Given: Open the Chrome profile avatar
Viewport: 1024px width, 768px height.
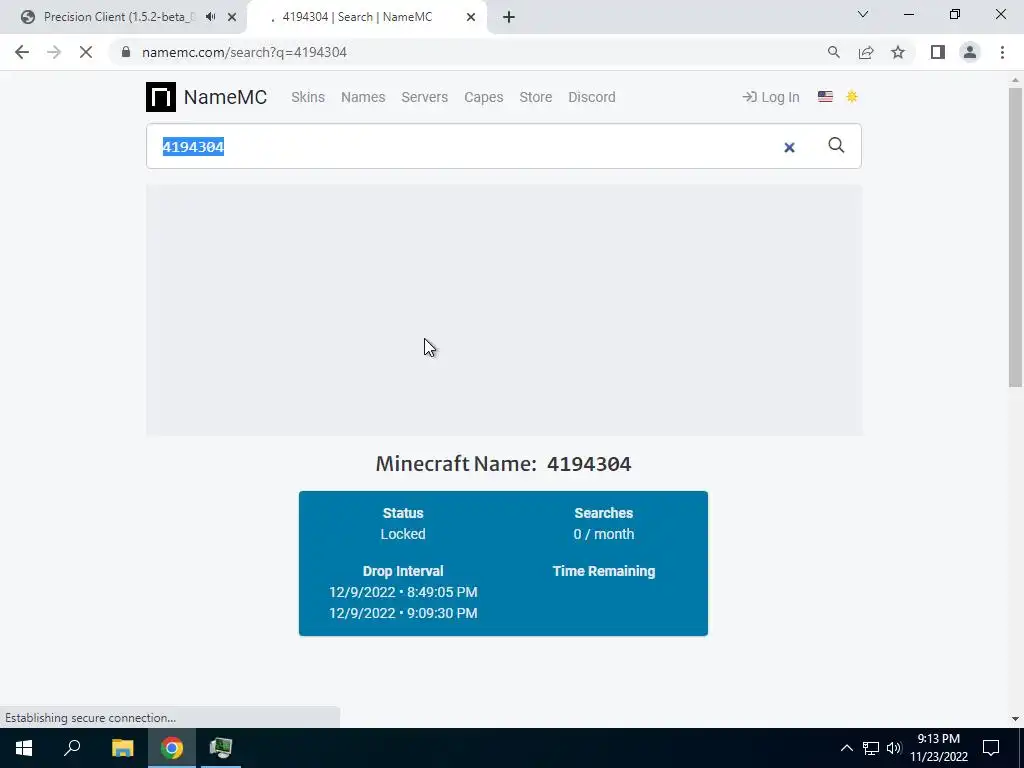Looking at the screenshot, I should point(970,52).
